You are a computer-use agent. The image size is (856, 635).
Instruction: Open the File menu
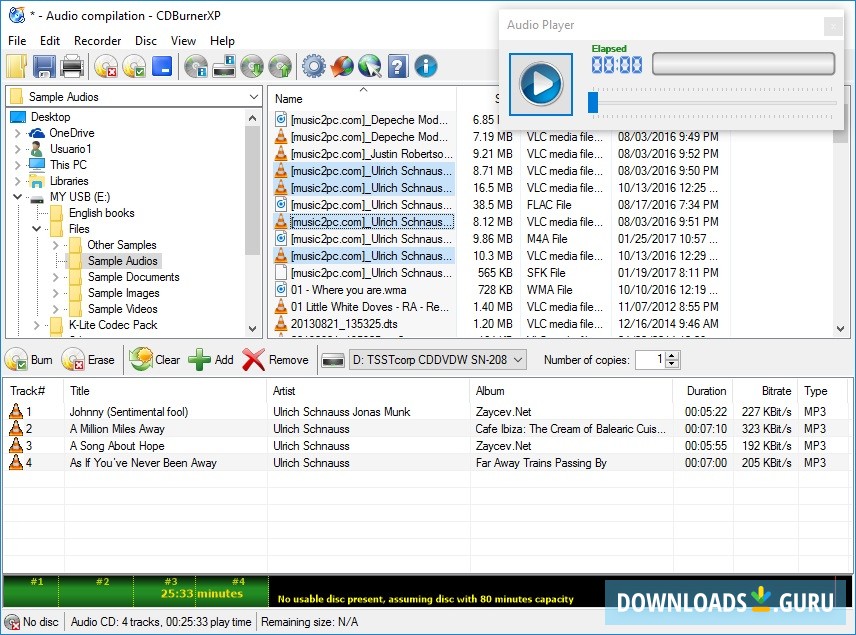[17, 41]
